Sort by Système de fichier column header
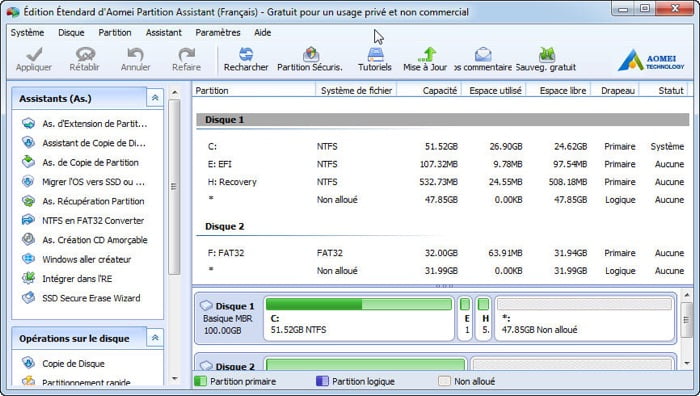700x396 pixels. [356, 91]
